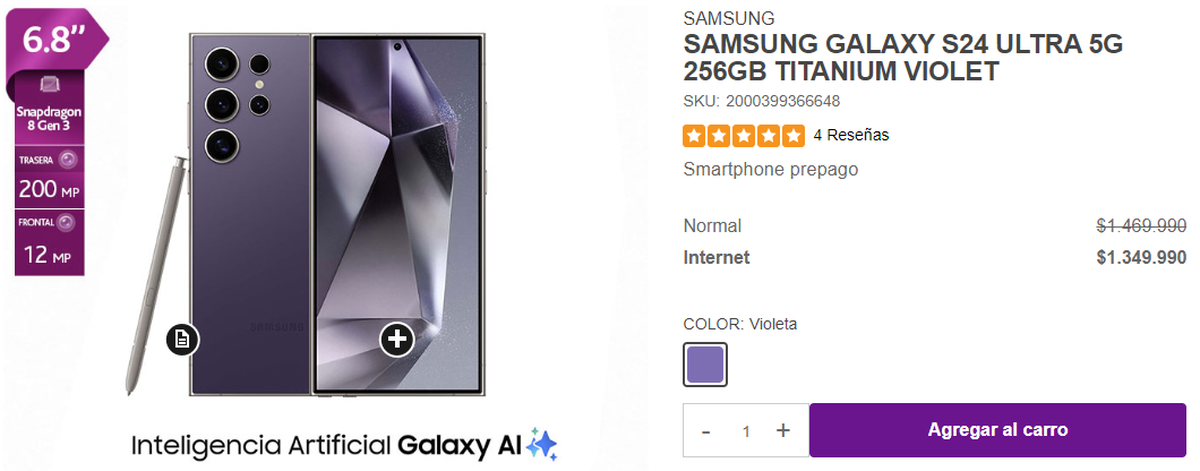The image size is (1200, 471).
Task: Open the 4 Reseñas reviews link
Action: (x=851, y=135)
